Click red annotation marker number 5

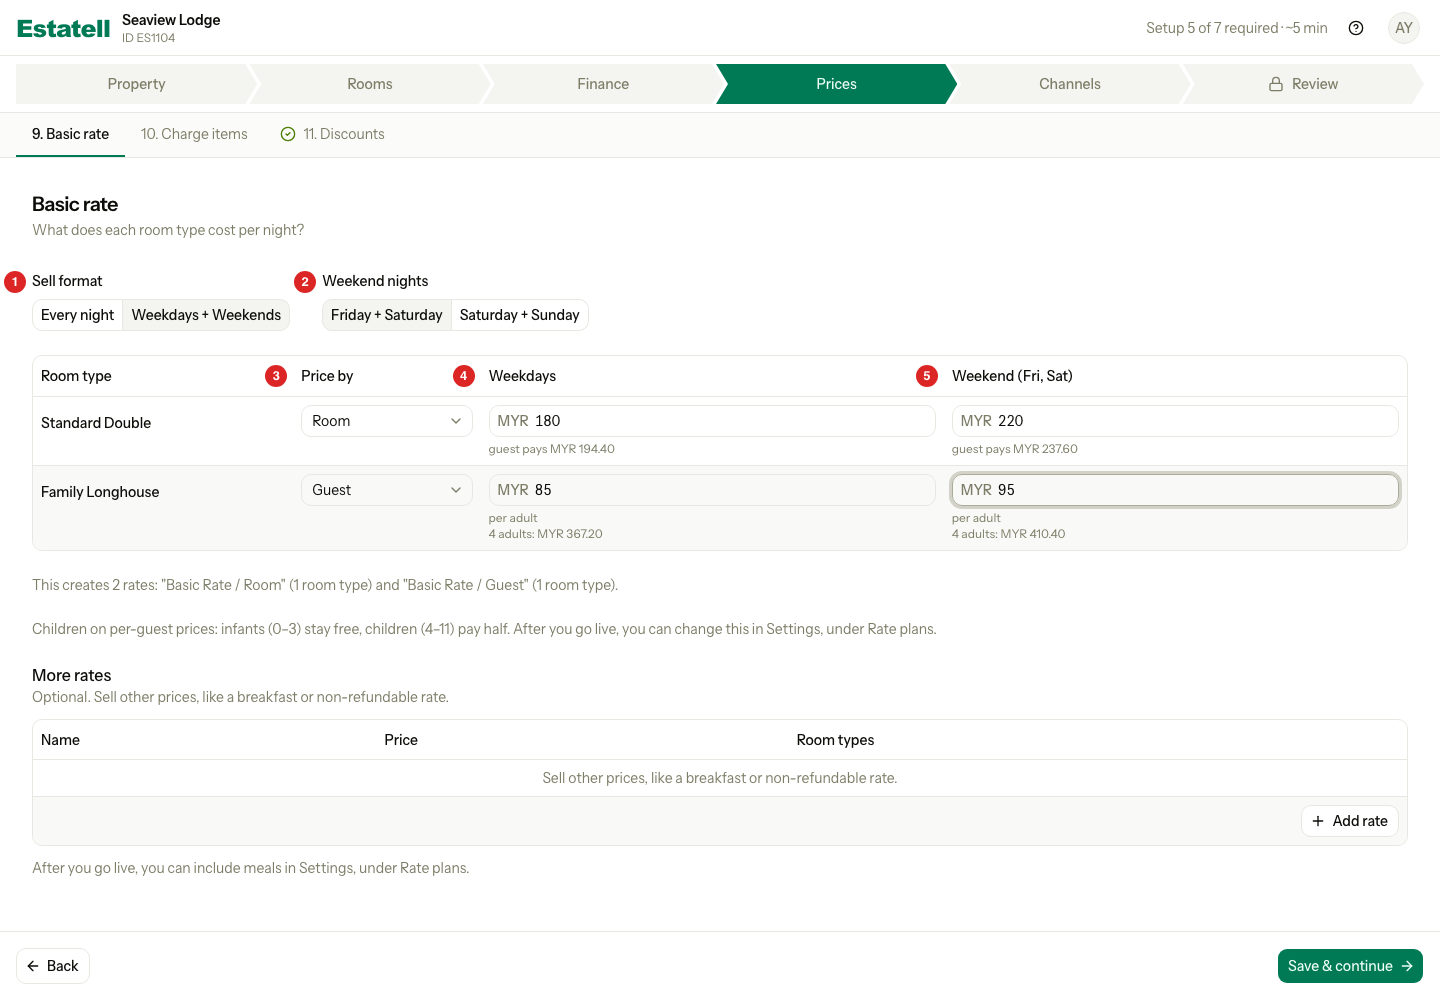pos(927,376)
